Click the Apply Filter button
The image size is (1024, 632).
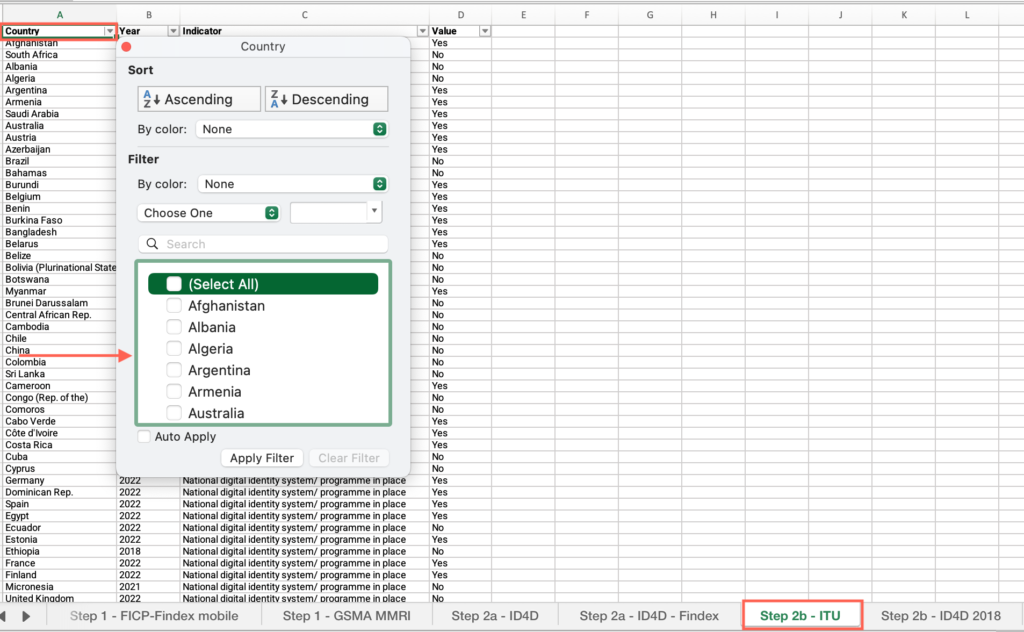pos(262,458)
